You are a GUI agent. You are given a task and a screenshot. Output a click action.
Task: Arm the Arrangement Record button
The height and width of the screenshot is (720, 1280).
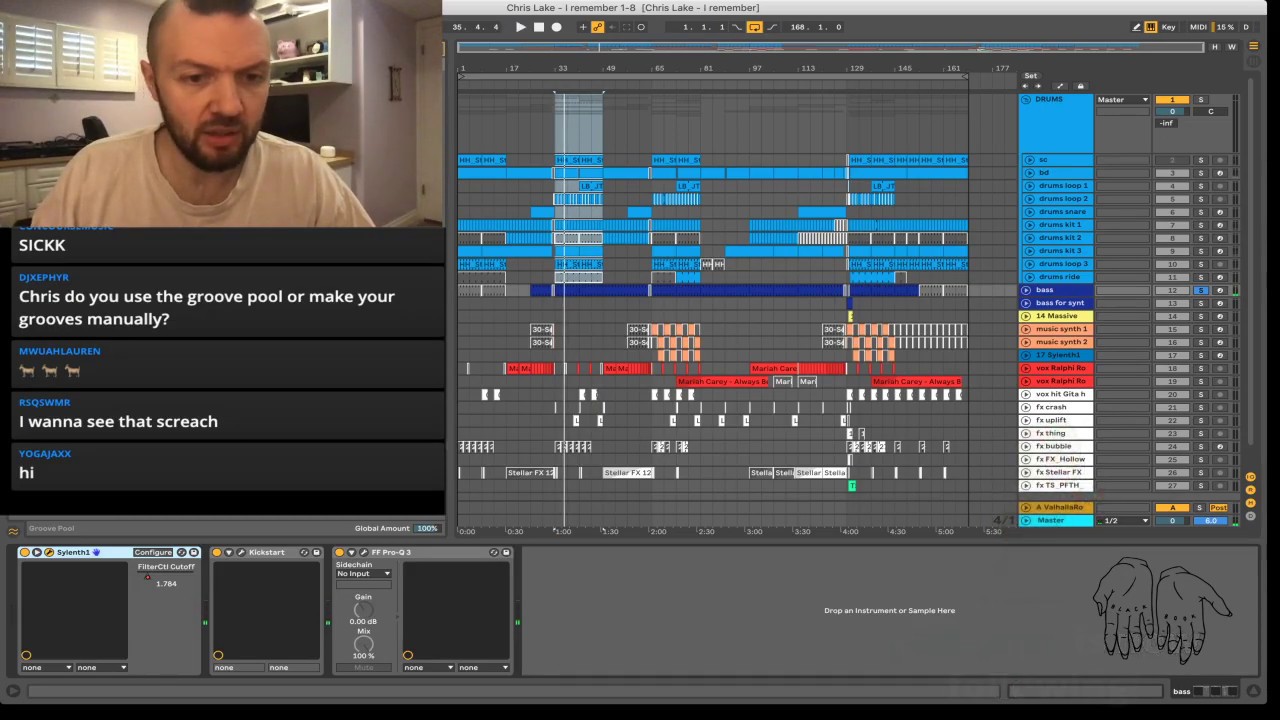coord(557,27)
